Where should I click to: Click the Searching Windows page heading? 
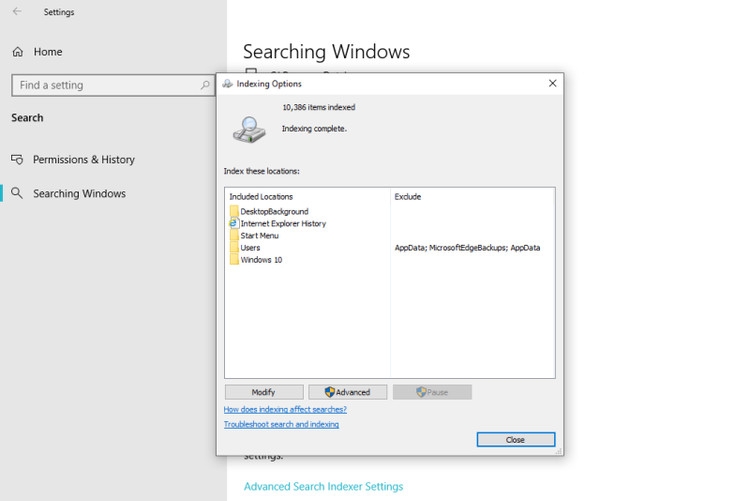click(326, 52)
